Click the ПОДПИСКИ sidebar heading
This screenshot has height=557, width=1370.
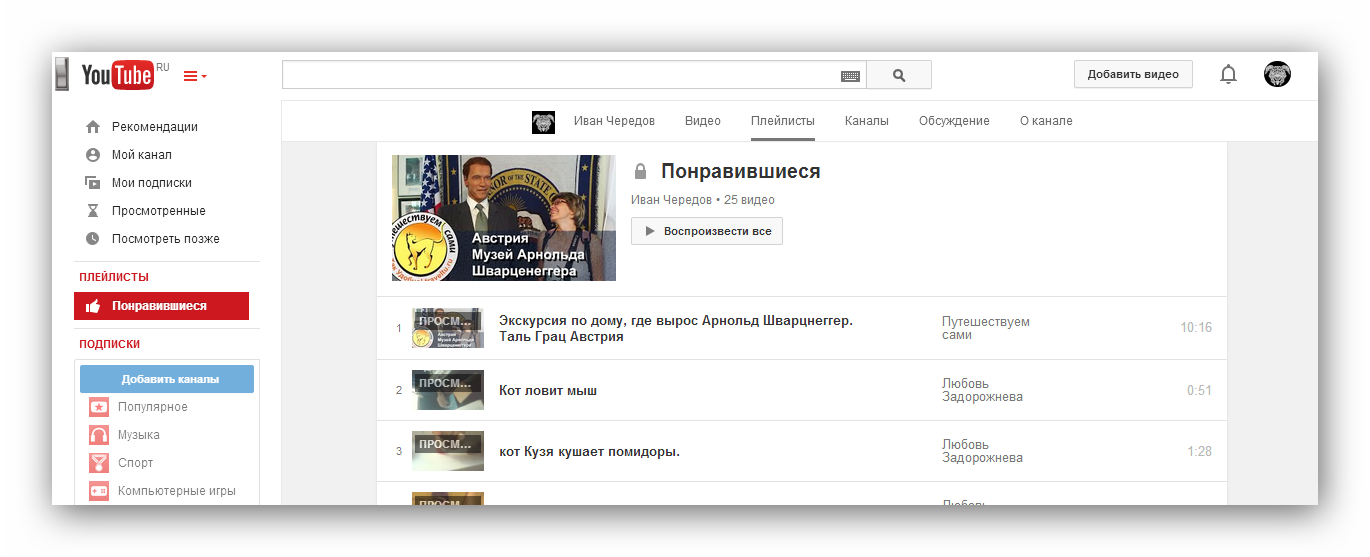click(x=109, y=344)
